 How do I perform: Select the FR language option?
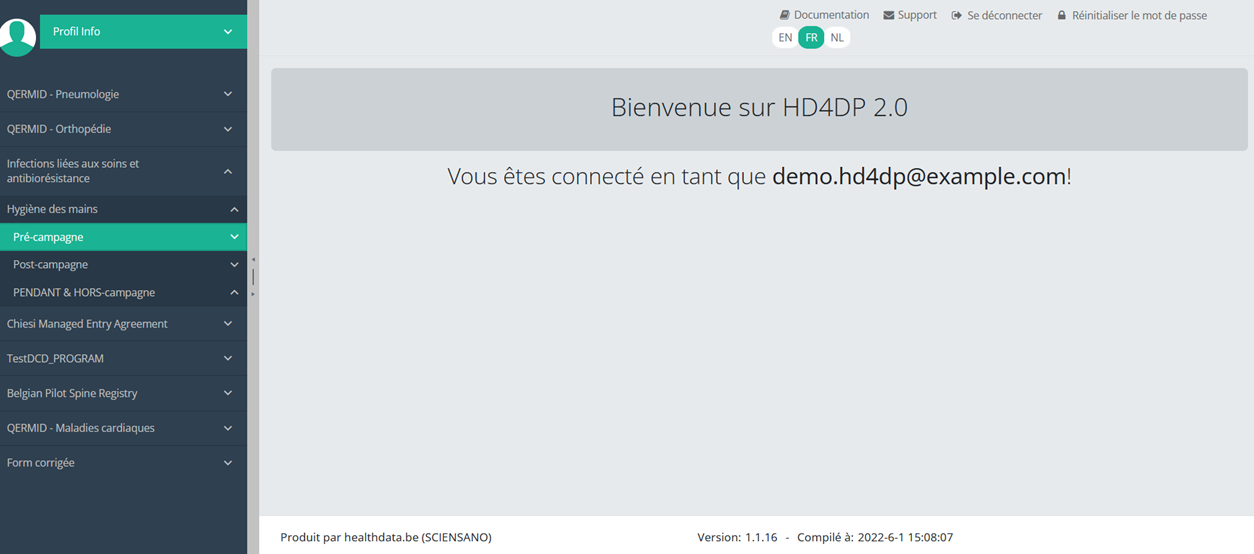click(811, 38)
